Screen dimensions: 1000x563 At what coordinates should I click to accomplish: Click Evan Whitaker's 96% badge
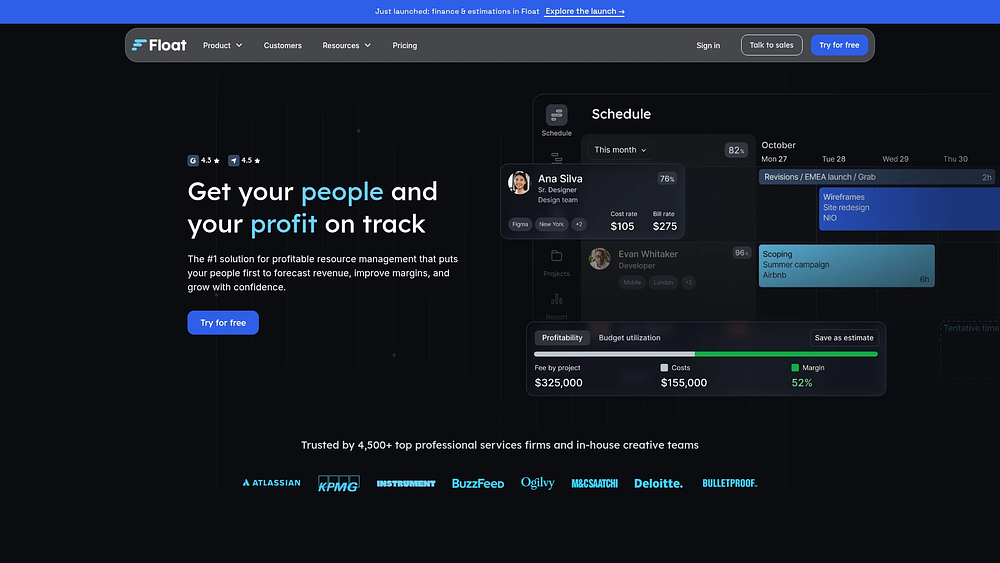(x=741, y=253)
